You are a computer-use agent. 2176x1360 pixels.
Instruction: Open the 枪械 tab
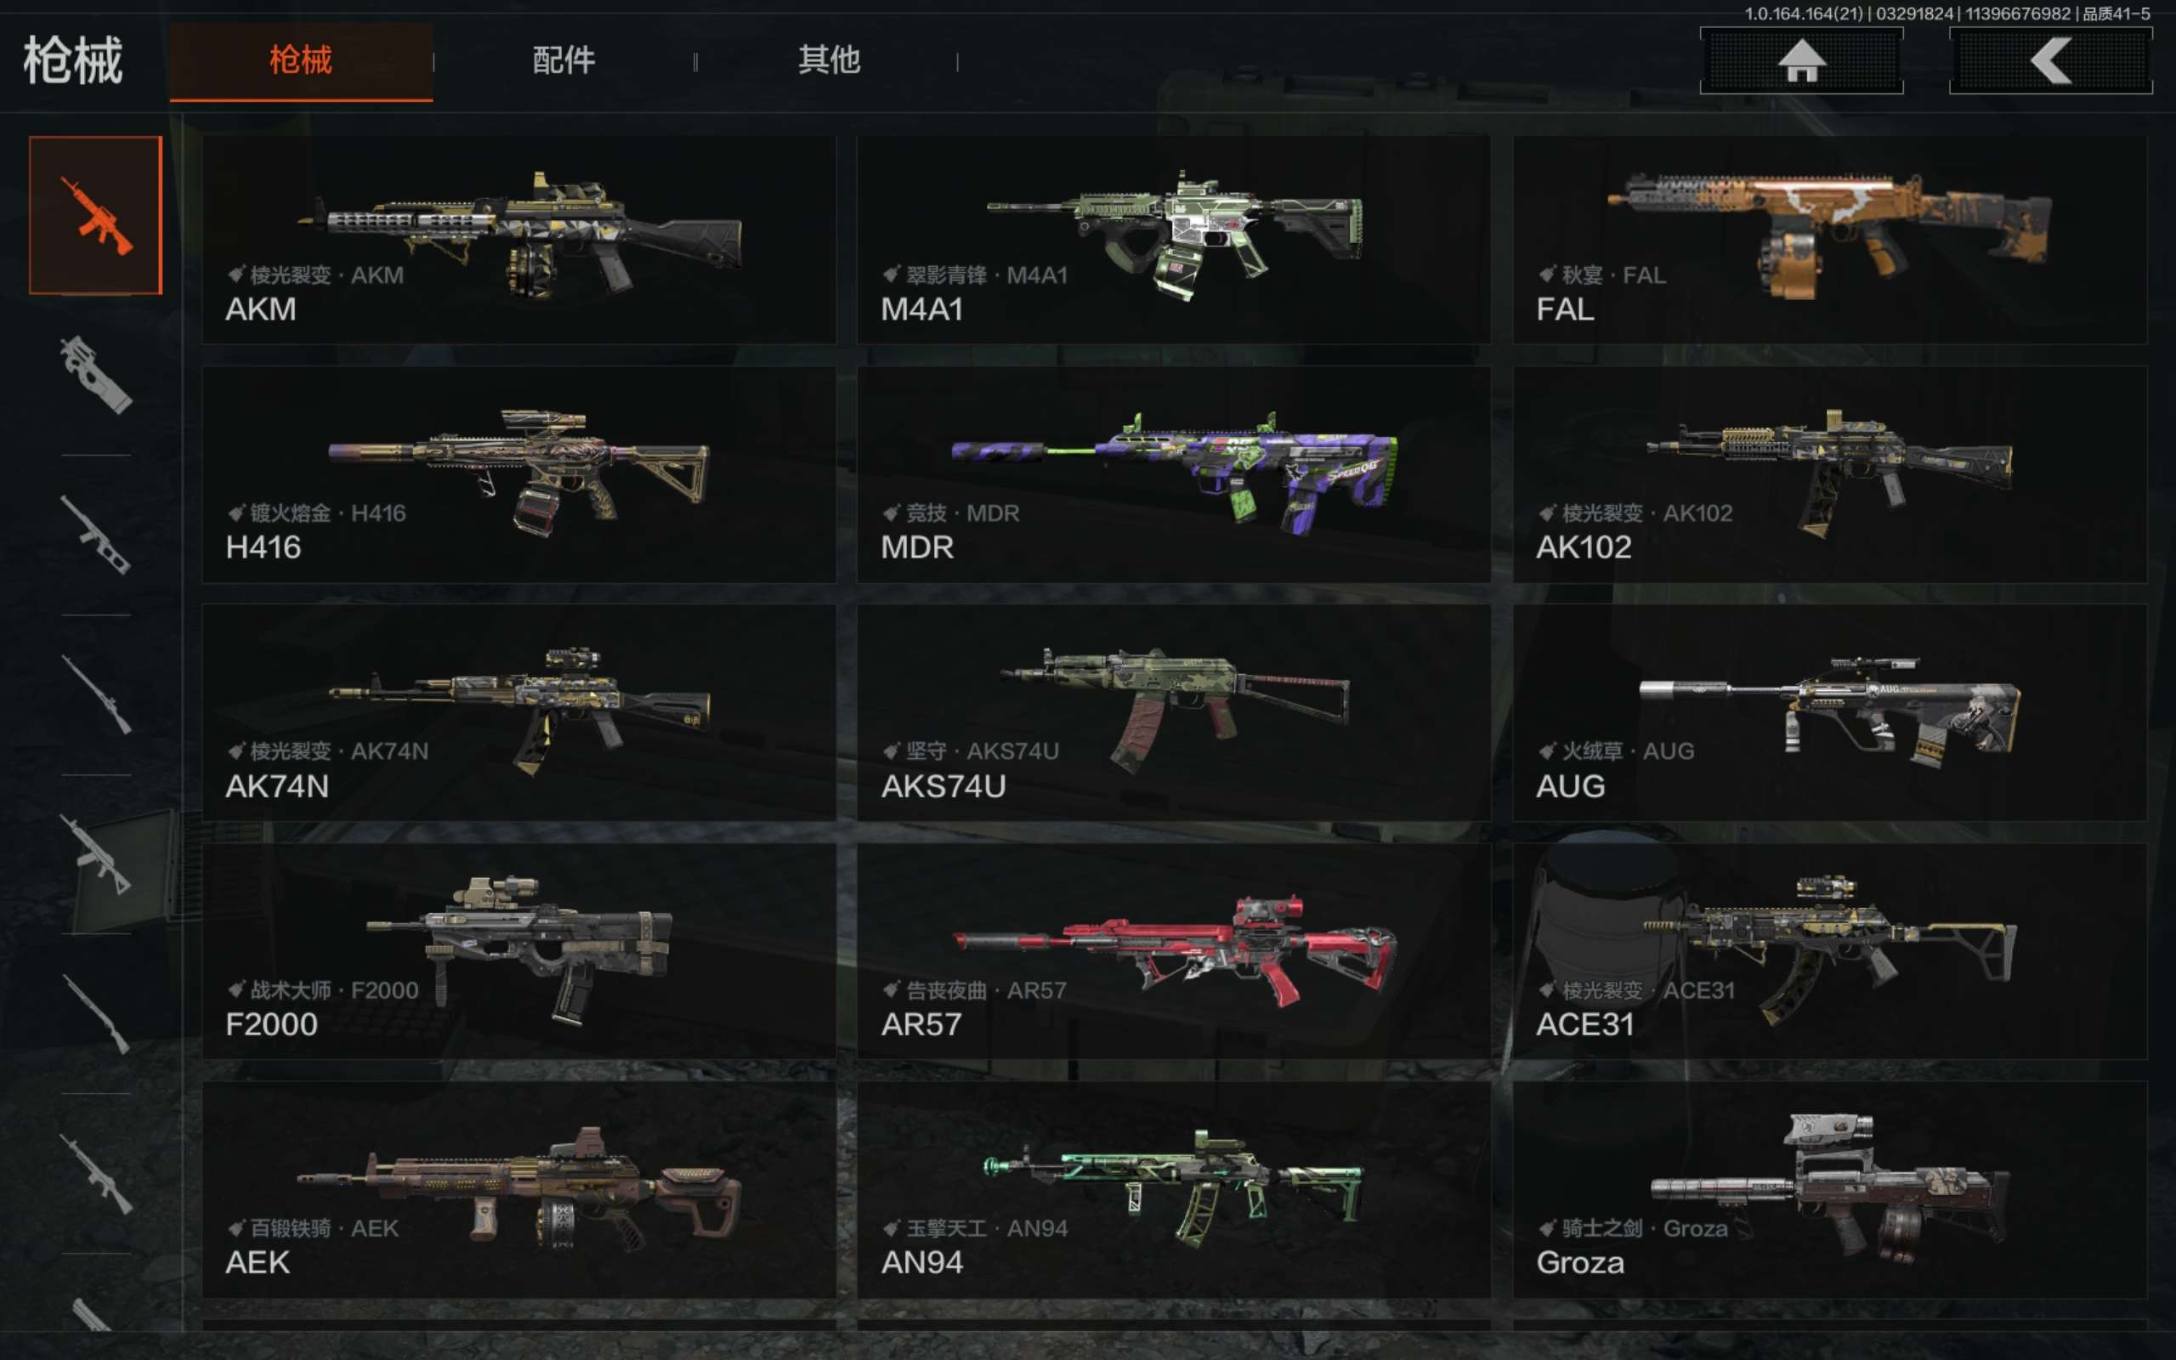point(301,60)
